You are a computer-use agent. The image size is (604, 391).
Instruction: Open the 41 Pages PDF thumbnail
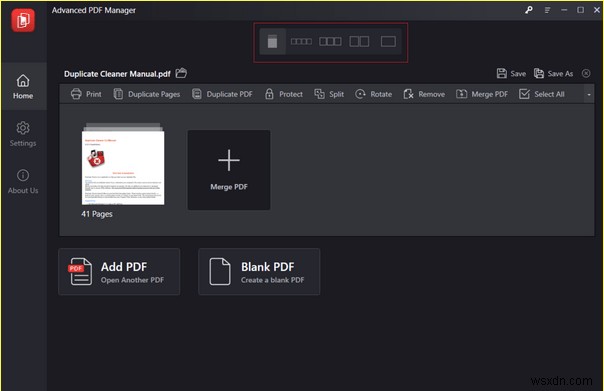[x=123, y=164]
